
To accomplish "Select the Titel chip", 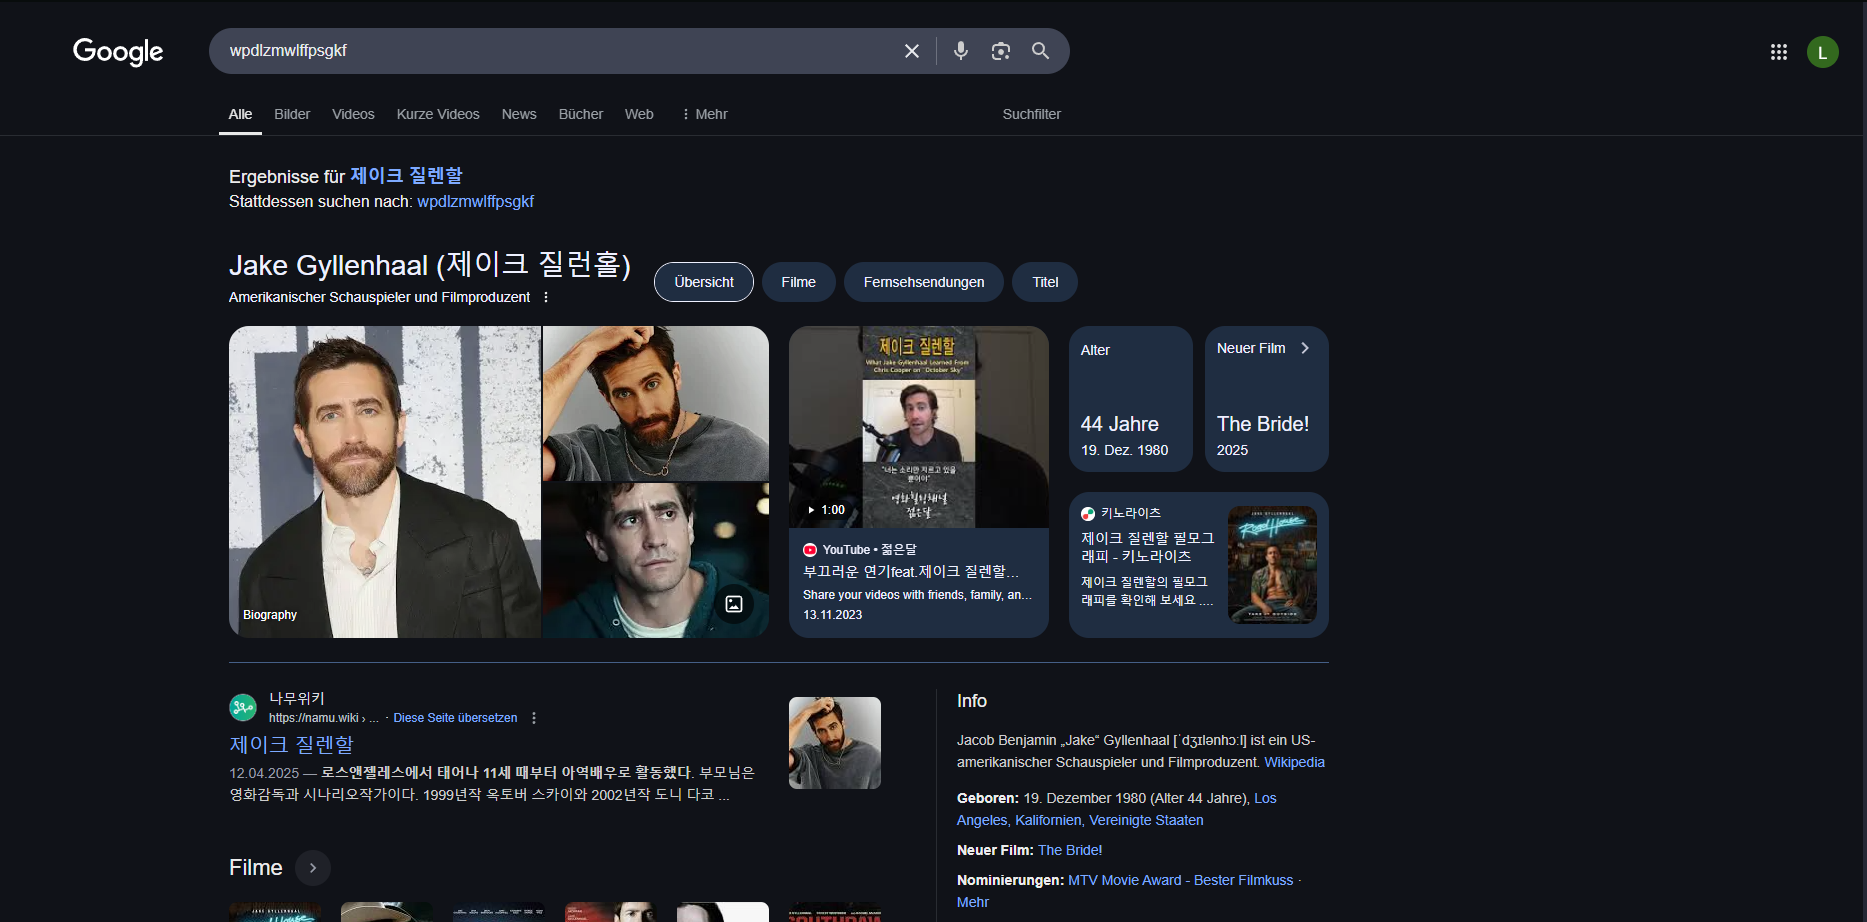I will (x=1045, y=282).
